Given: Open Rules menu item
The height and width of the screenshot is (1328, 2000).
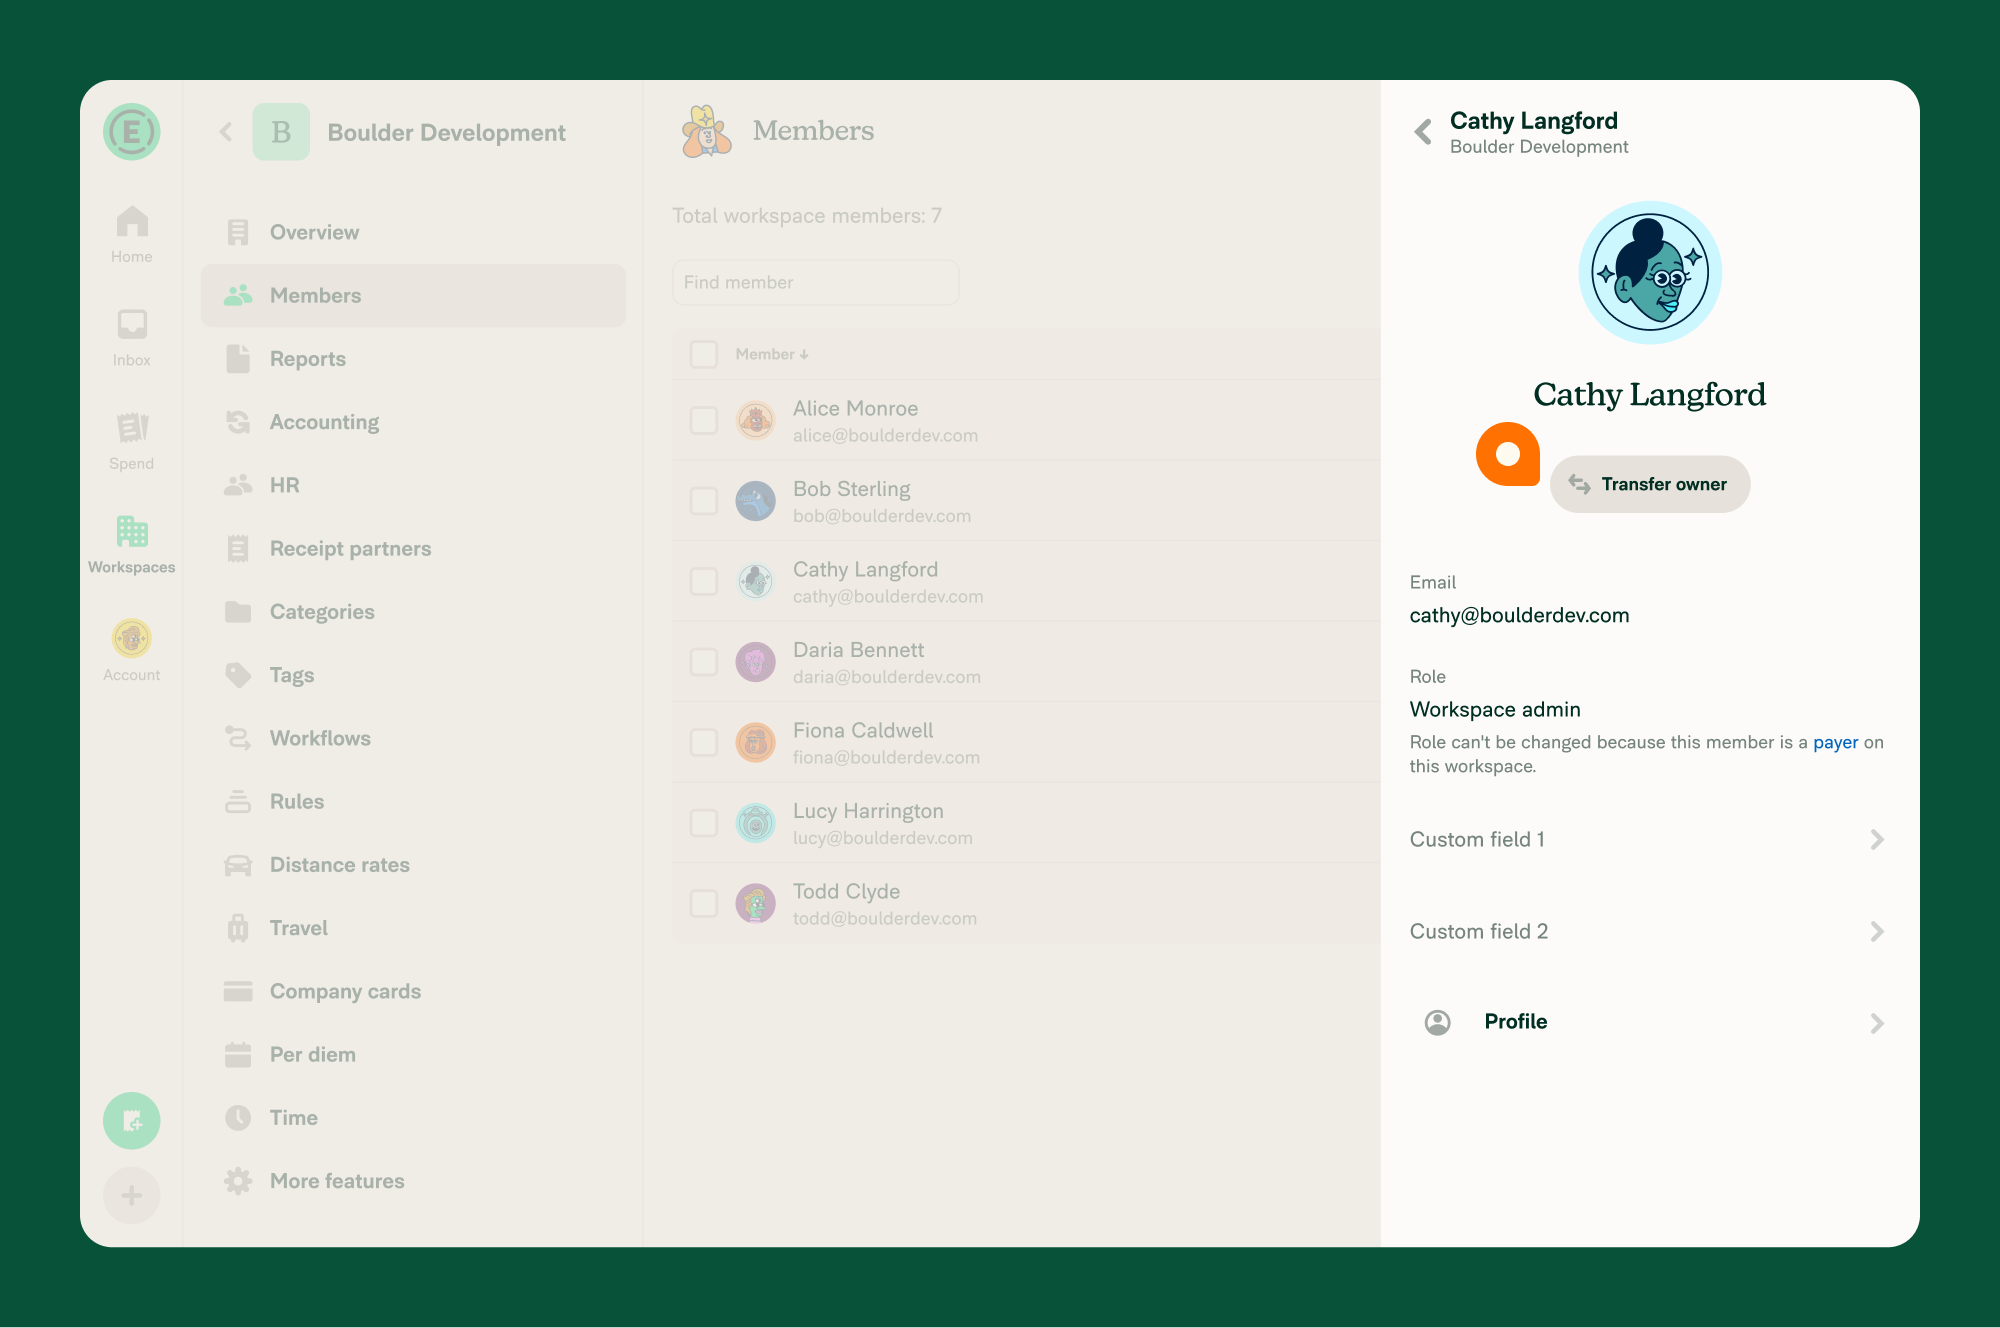Looking at the screenshot, I should (x=413, y=801).
